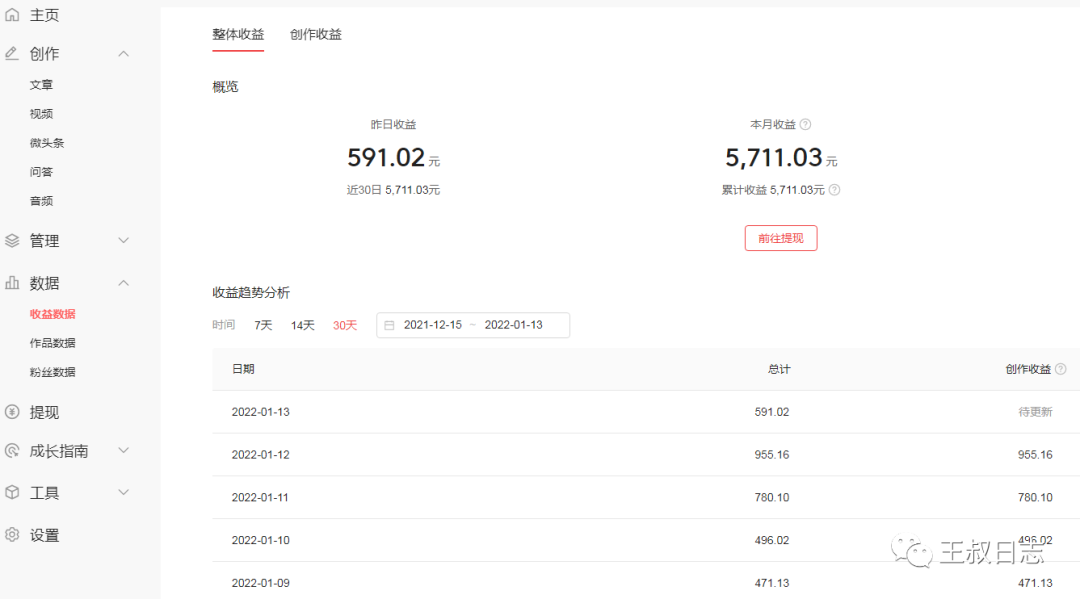1080x599 pixels.
Task: Click the 2022-01-12 table row date
Action: pos(260,454)
